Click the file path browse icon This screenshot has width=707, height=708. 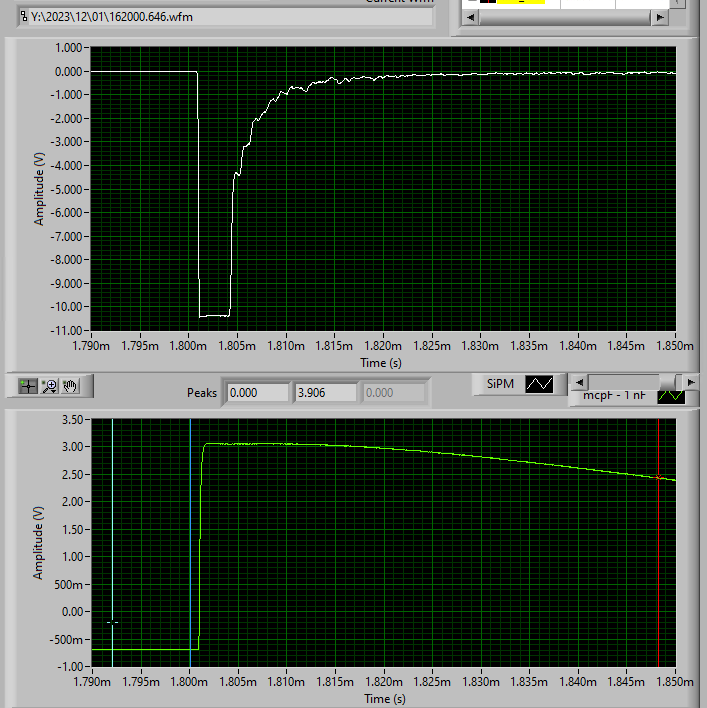pos(24,17)
